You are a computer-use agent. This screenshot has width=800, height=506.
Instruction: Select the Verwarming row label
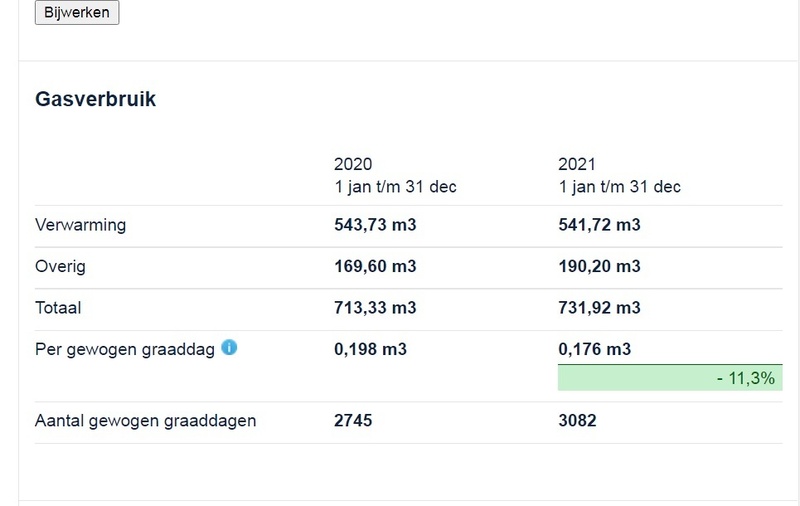tap(80, 225)
